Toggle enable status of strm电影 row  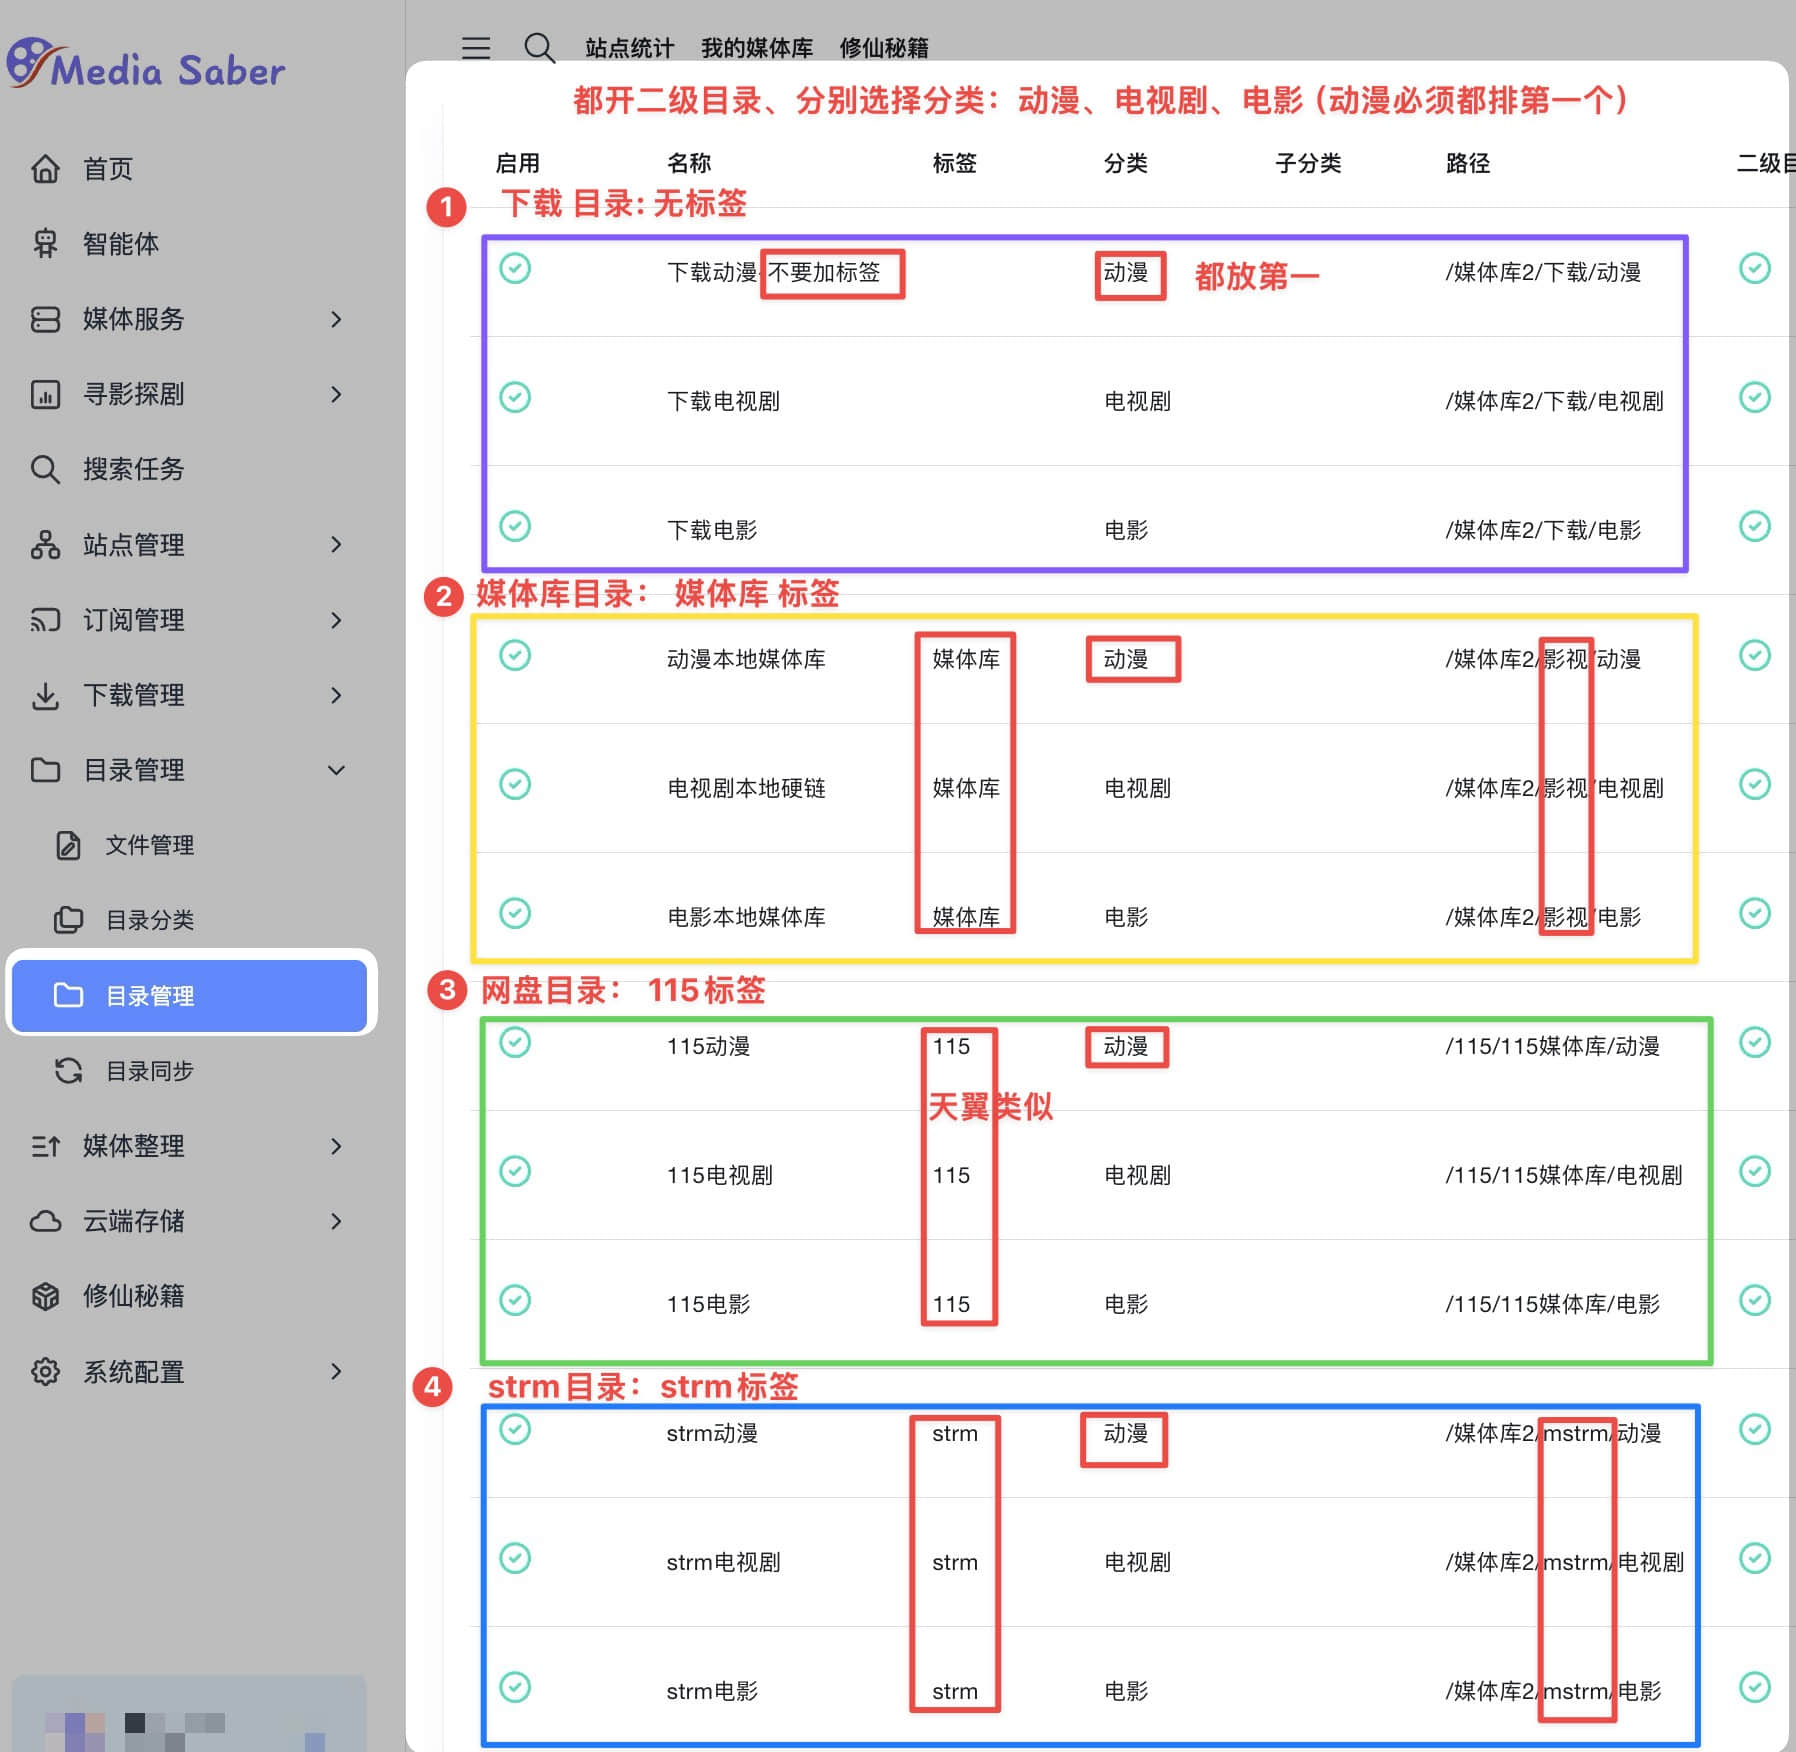click(x=515, y=1688)
